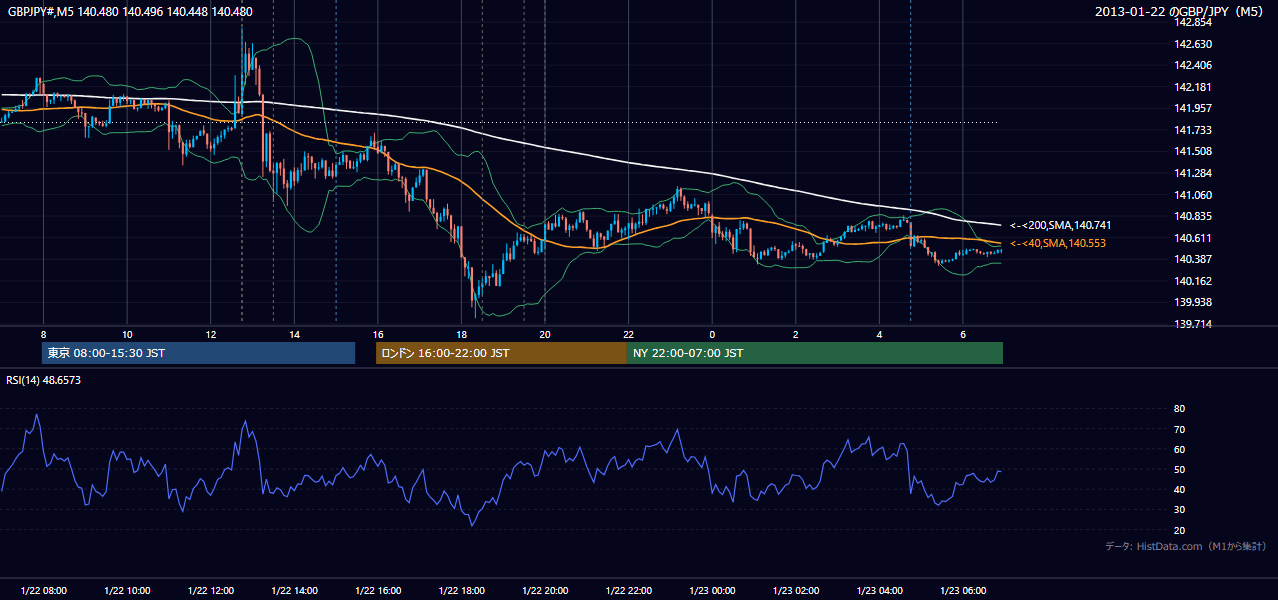Click the HistData.com data credit text
The height and width of the screenshot is (600, 1278).
[1185, 546]
